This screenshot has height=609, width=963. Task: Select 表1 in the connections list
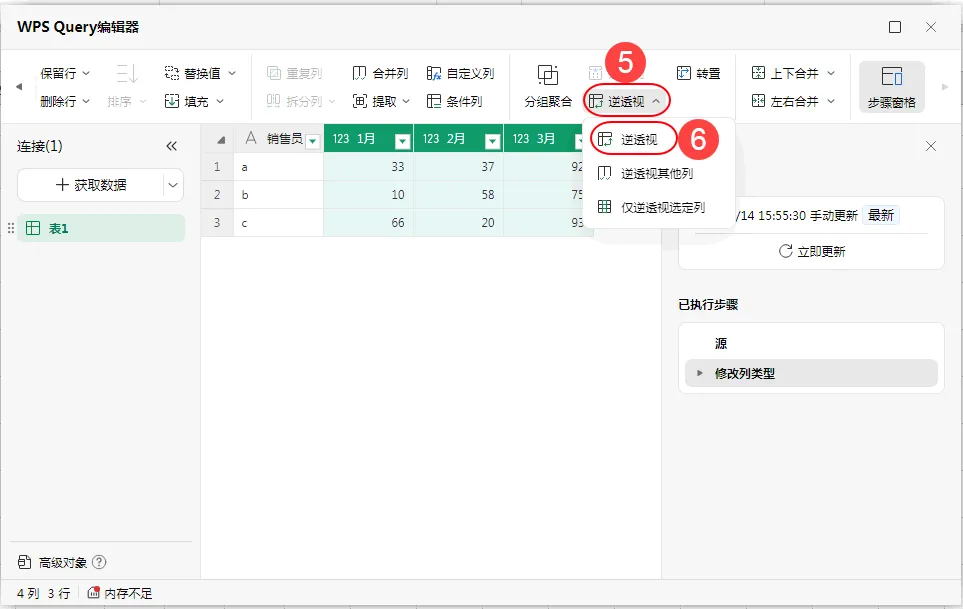tap(101, 228)
